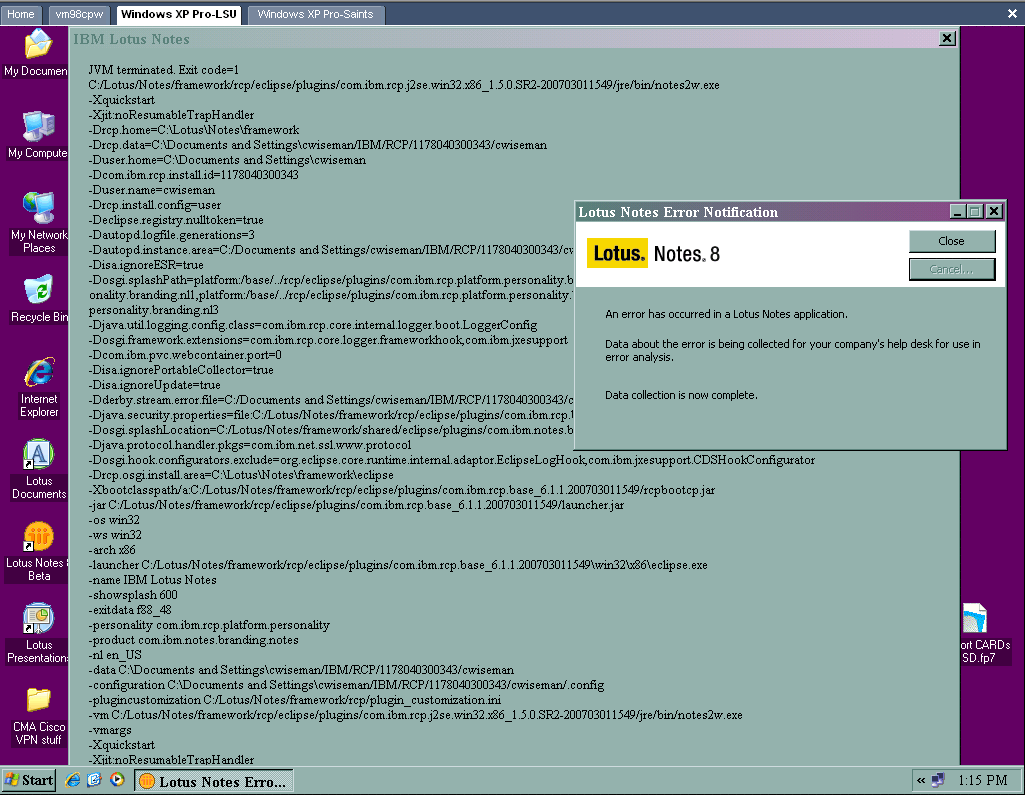Click the '-Dcom.ibm.rcp.install.id=1178040300343' line
1025x795 pixels.
pos(195,175)
